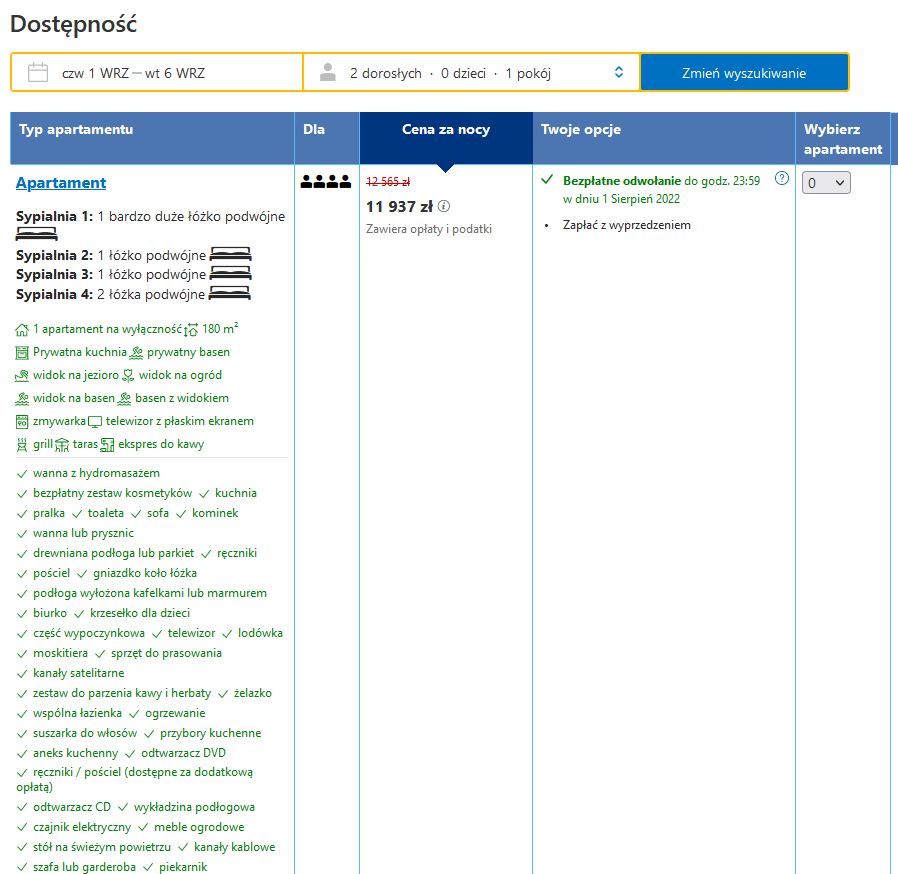Click the zmywarka dishwasher icon
Screen dimensions: 898x874
point(22,422)
